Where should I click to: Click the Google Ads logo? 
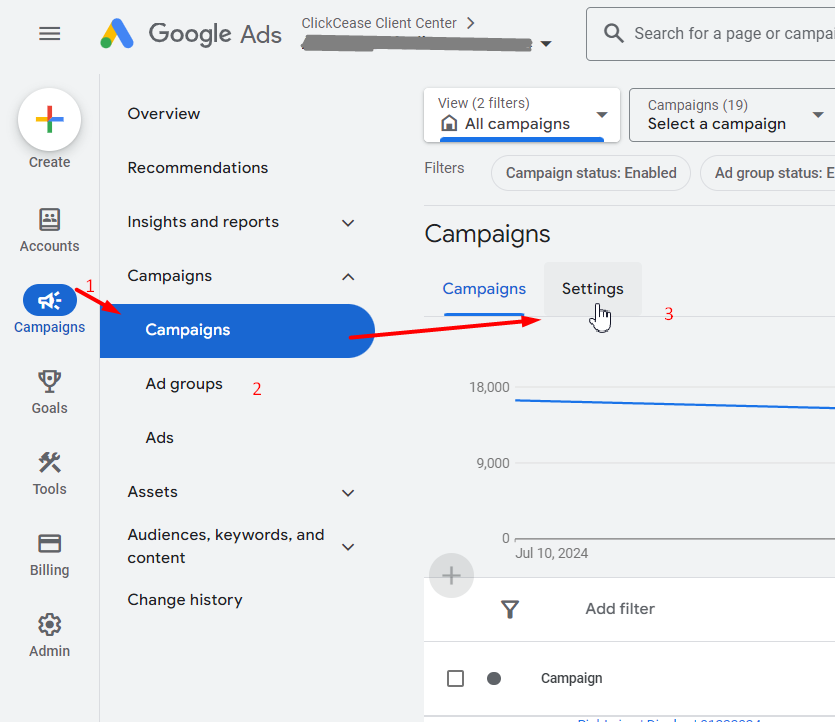191,34
